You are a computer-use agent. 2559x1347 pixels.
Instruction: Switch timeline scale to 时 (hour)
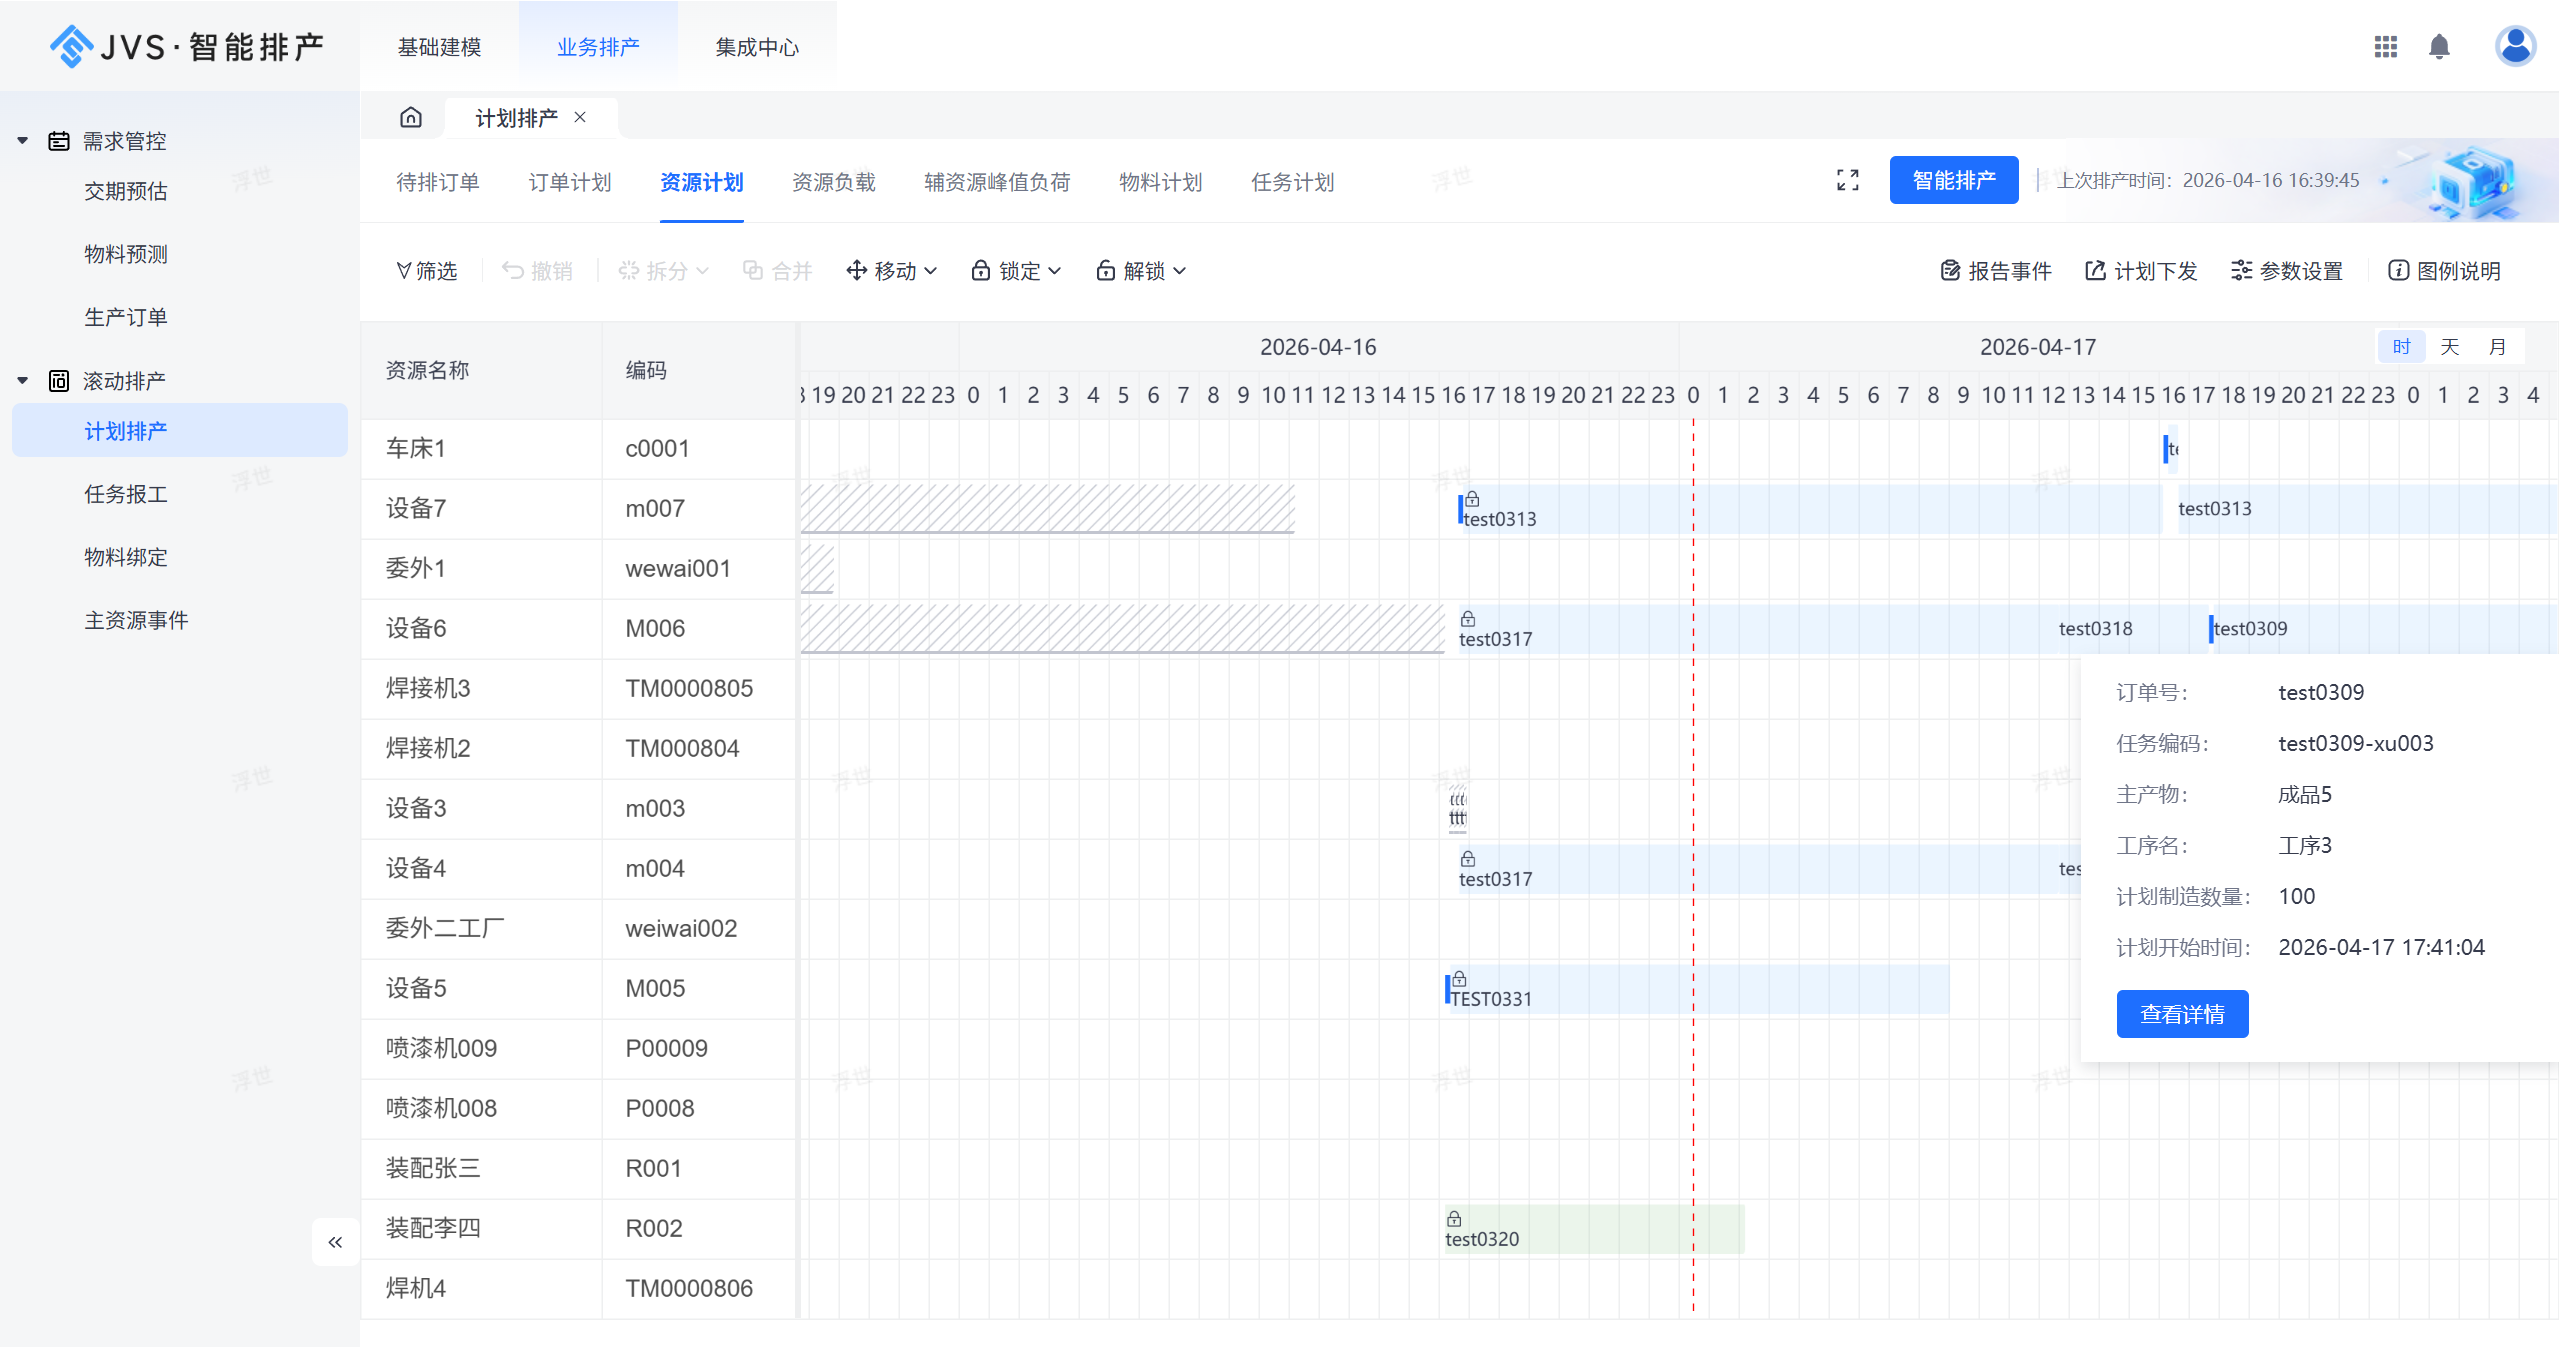2401,347
